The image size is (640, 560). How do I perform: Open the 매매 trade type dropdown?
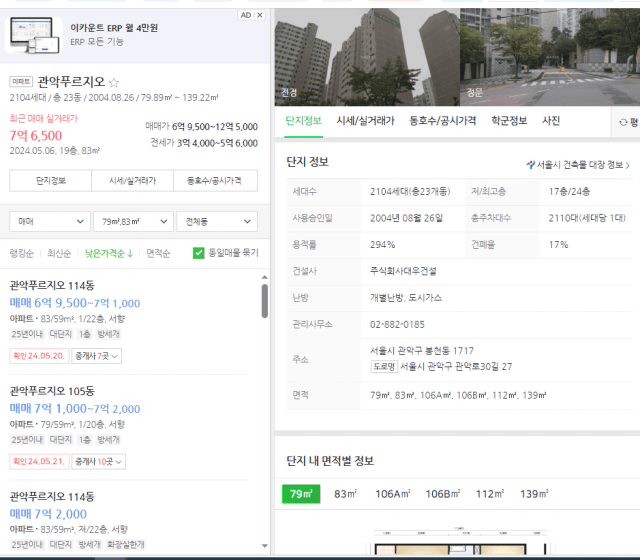(50, 221)
